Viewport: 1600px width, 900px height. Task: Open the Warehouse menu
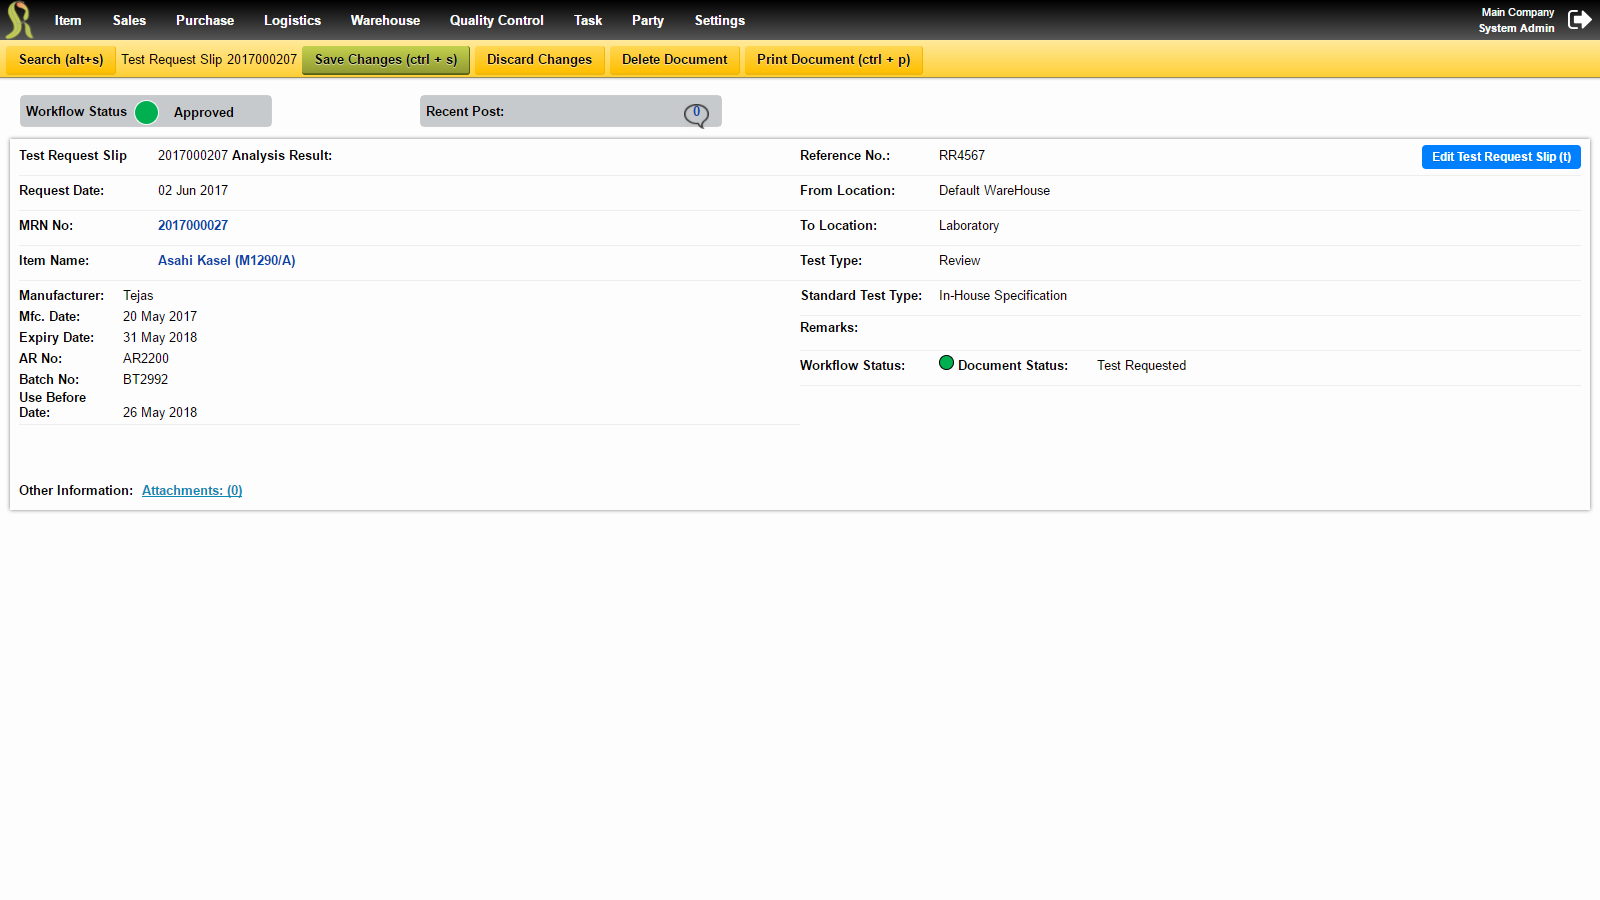tap(385, 20)
